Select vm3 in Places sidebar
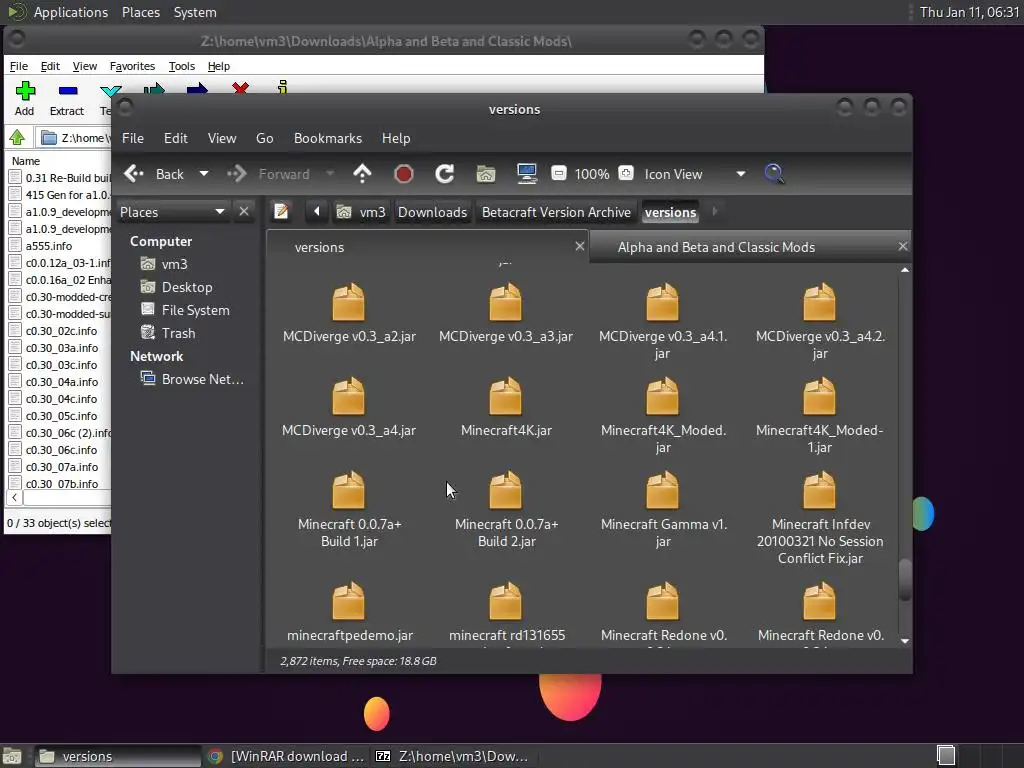 pos(174,264)
